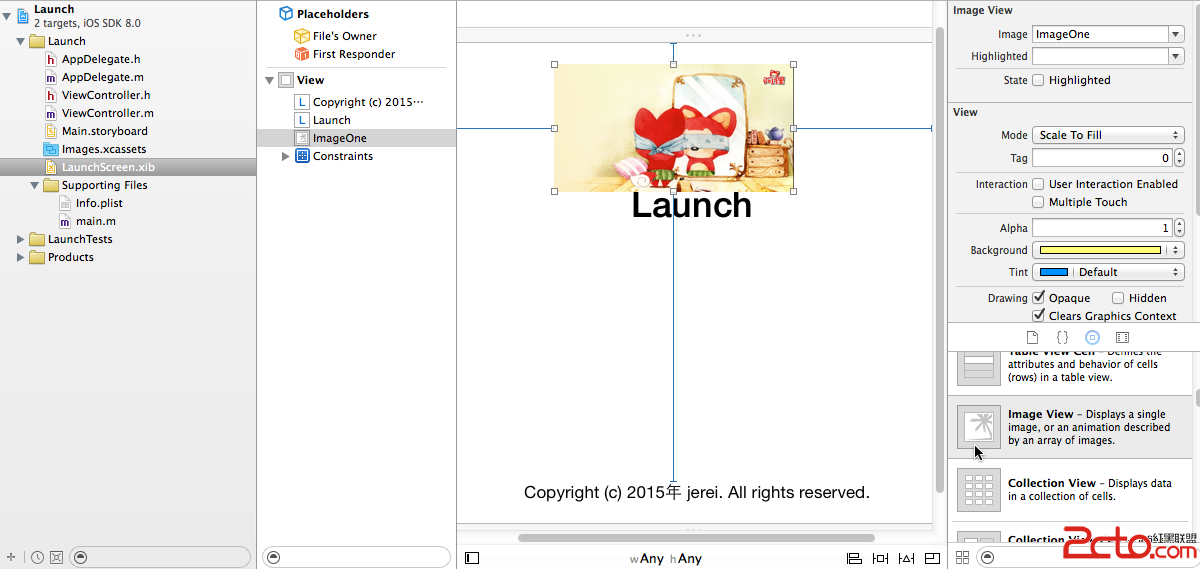Uncheck the Opaque drawing checkbox

click(x=1038, y=298)
